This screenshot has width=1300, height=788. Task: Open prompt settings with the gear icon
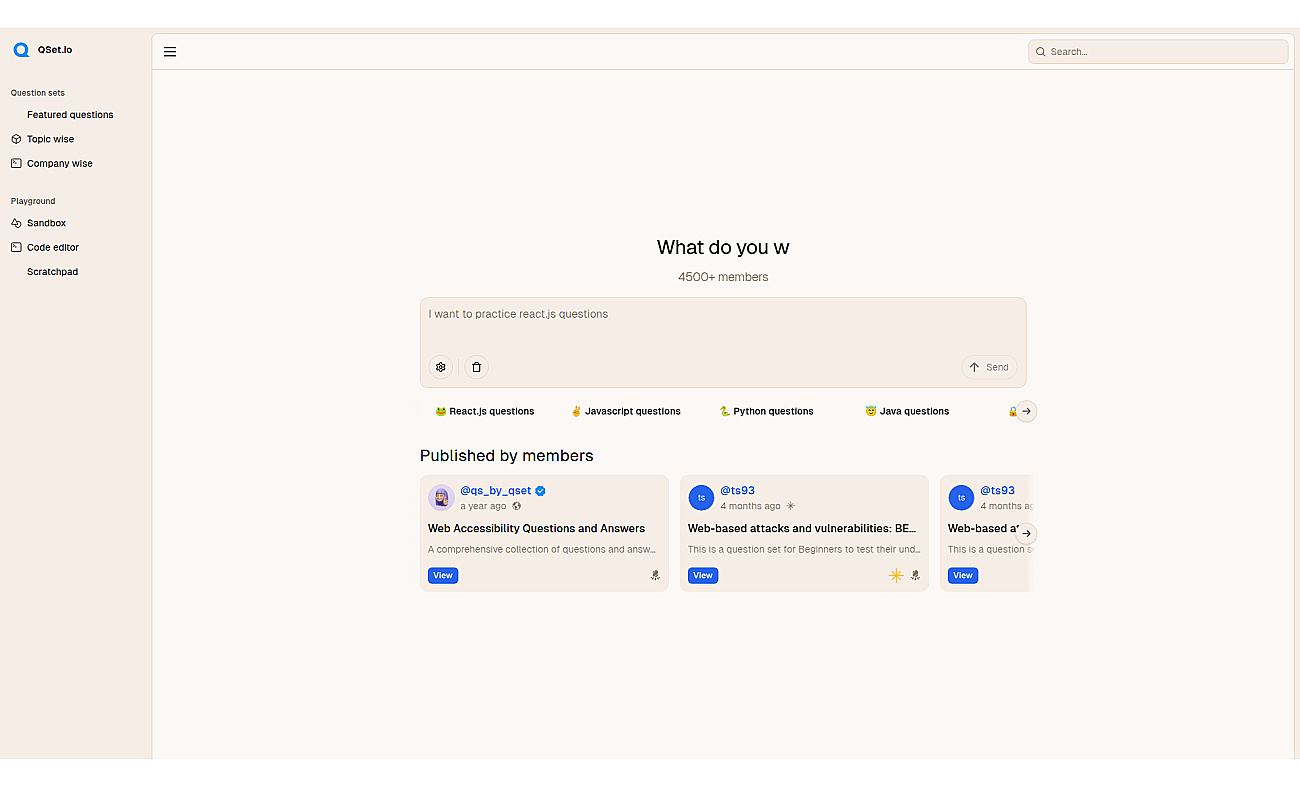(x=441, y=367)
